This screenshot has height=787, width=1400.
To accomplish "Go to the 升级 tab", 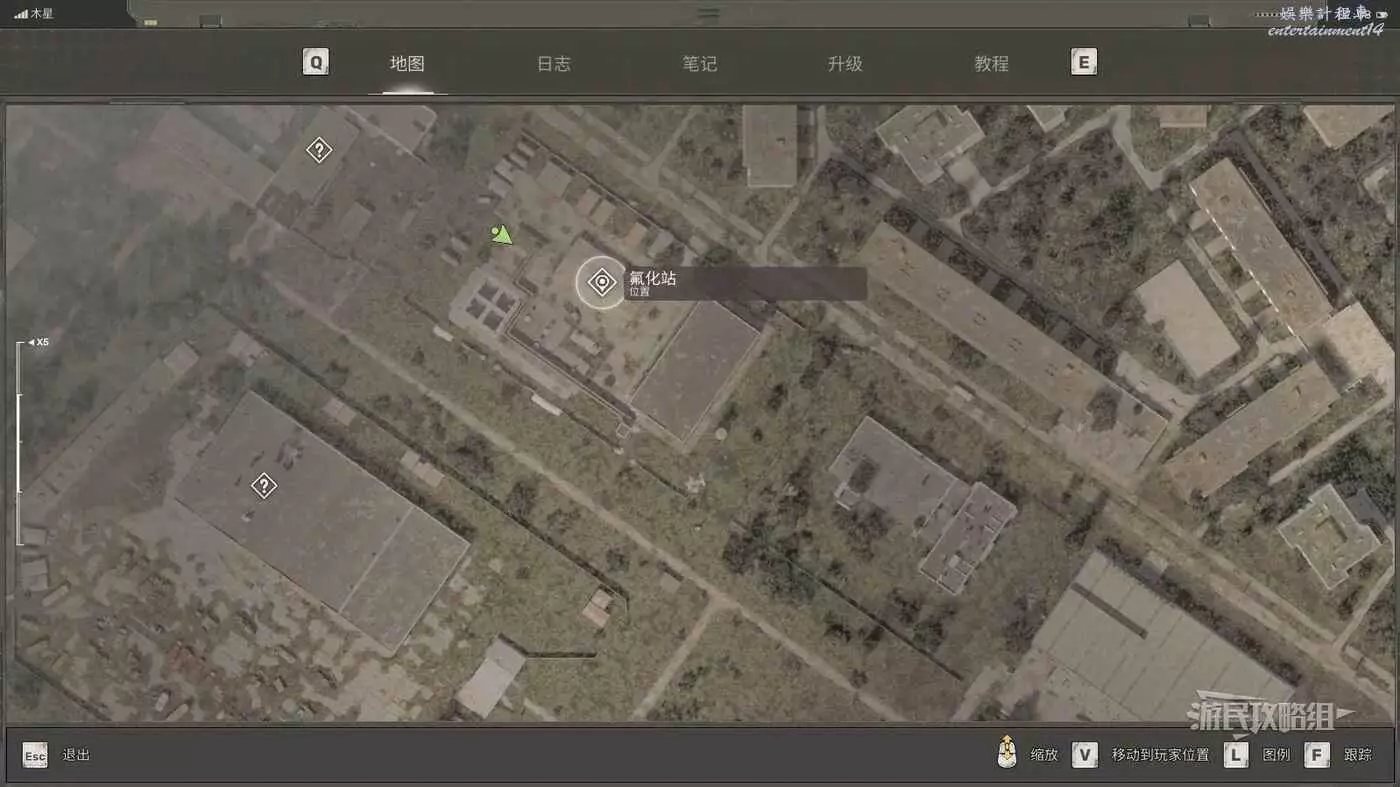I will tap(845, 64).
